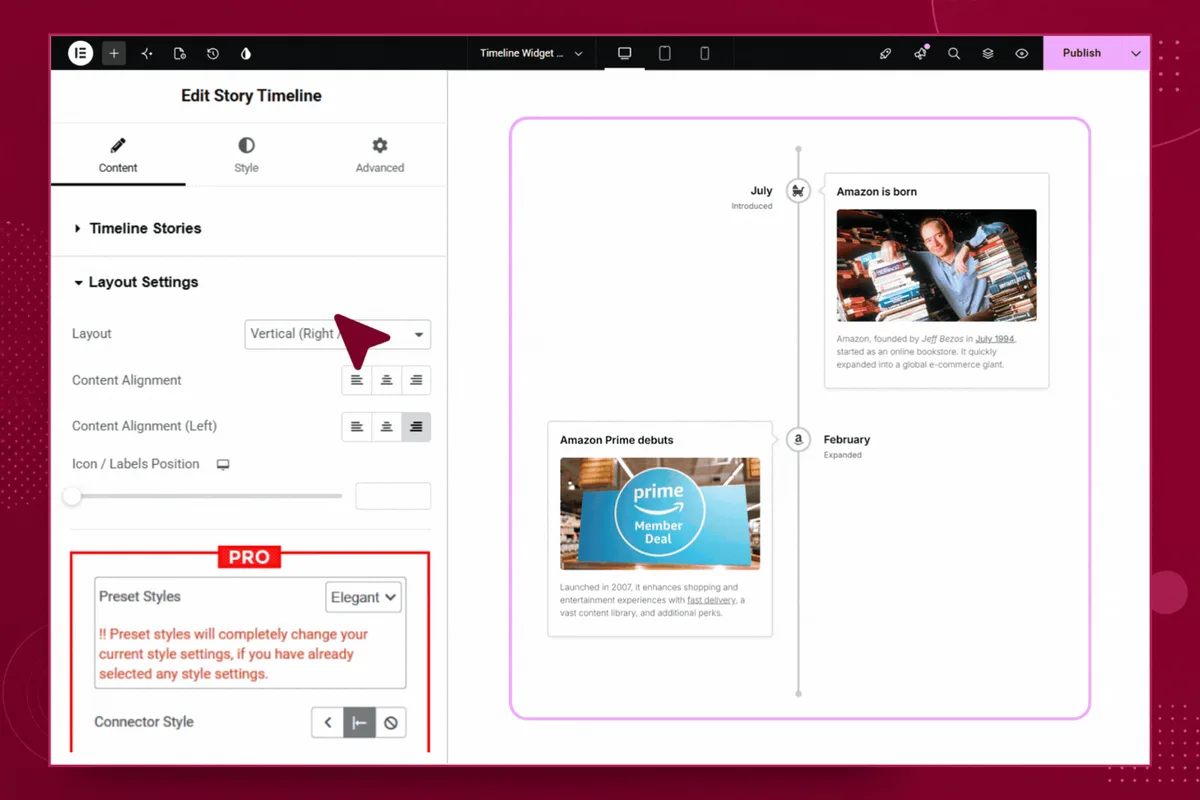
Task: Click the Jeff Bezos bookstore photo
Action: point(936,265)
